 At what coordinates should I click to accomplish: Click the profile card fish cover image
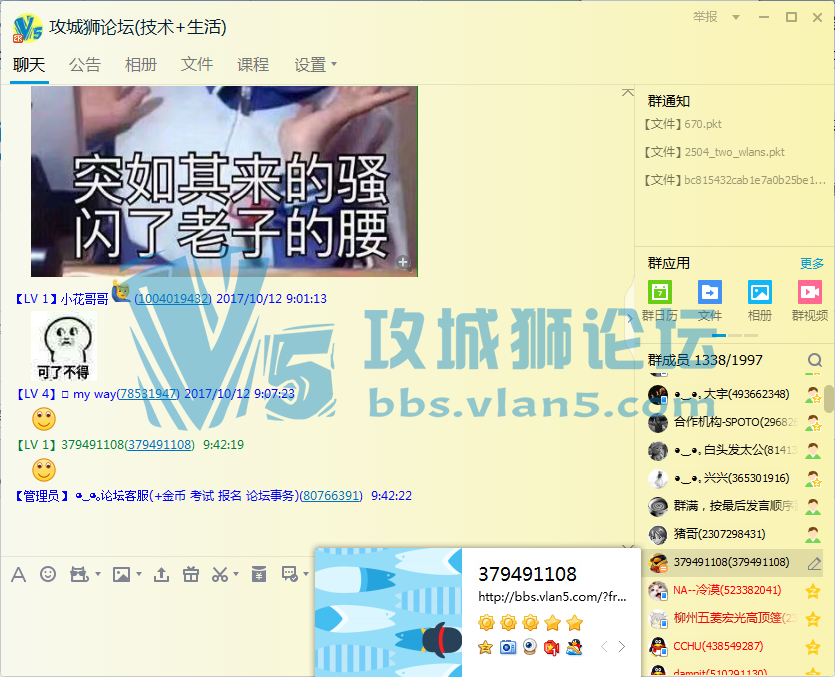click(389, 613)
